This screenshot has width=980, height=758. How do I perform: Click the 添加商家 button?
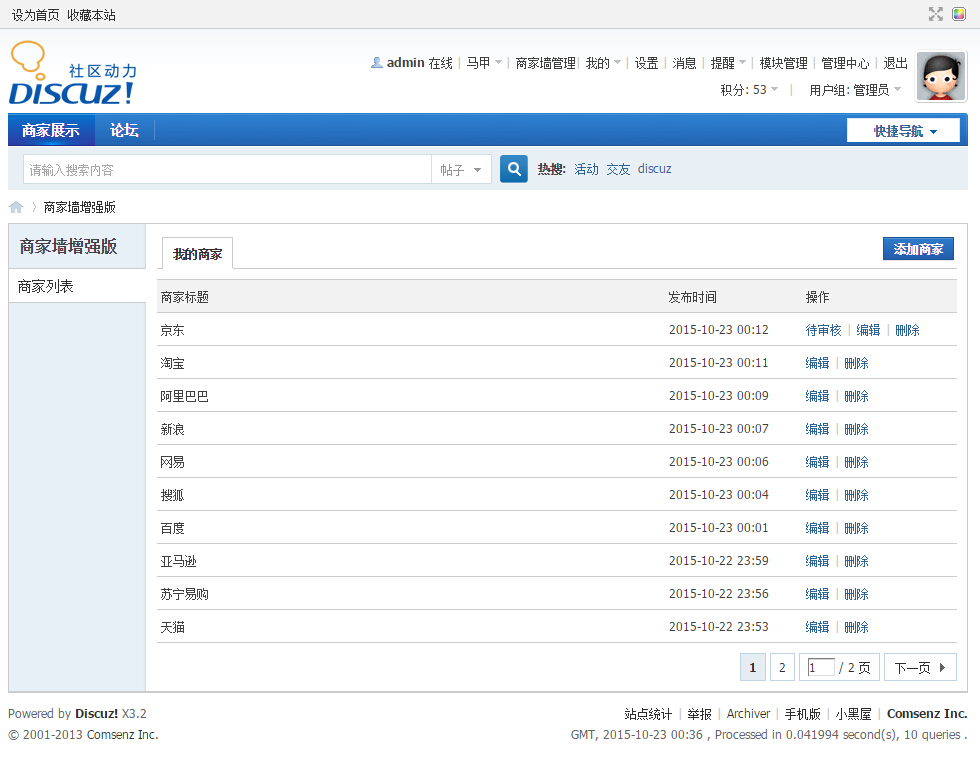[918, 249]
